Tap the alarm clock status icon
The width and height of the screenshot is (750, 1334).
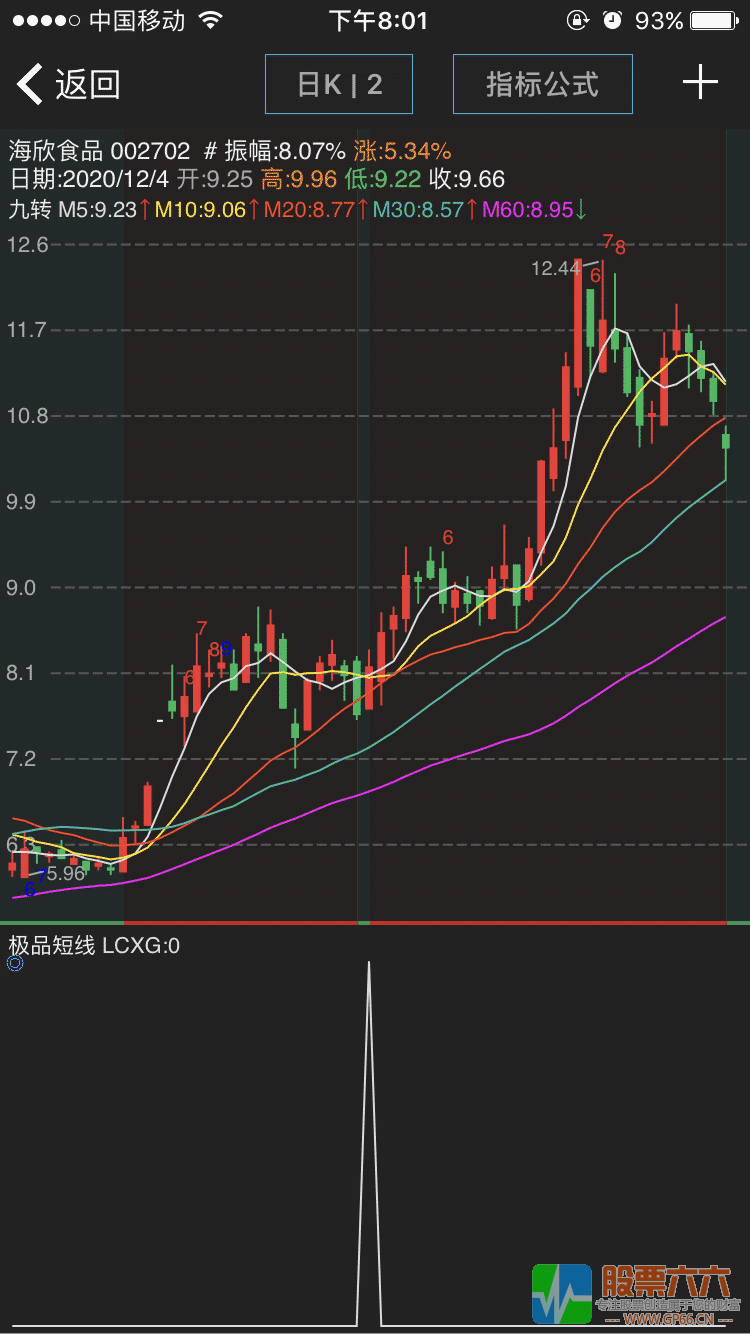click(612, 21)
